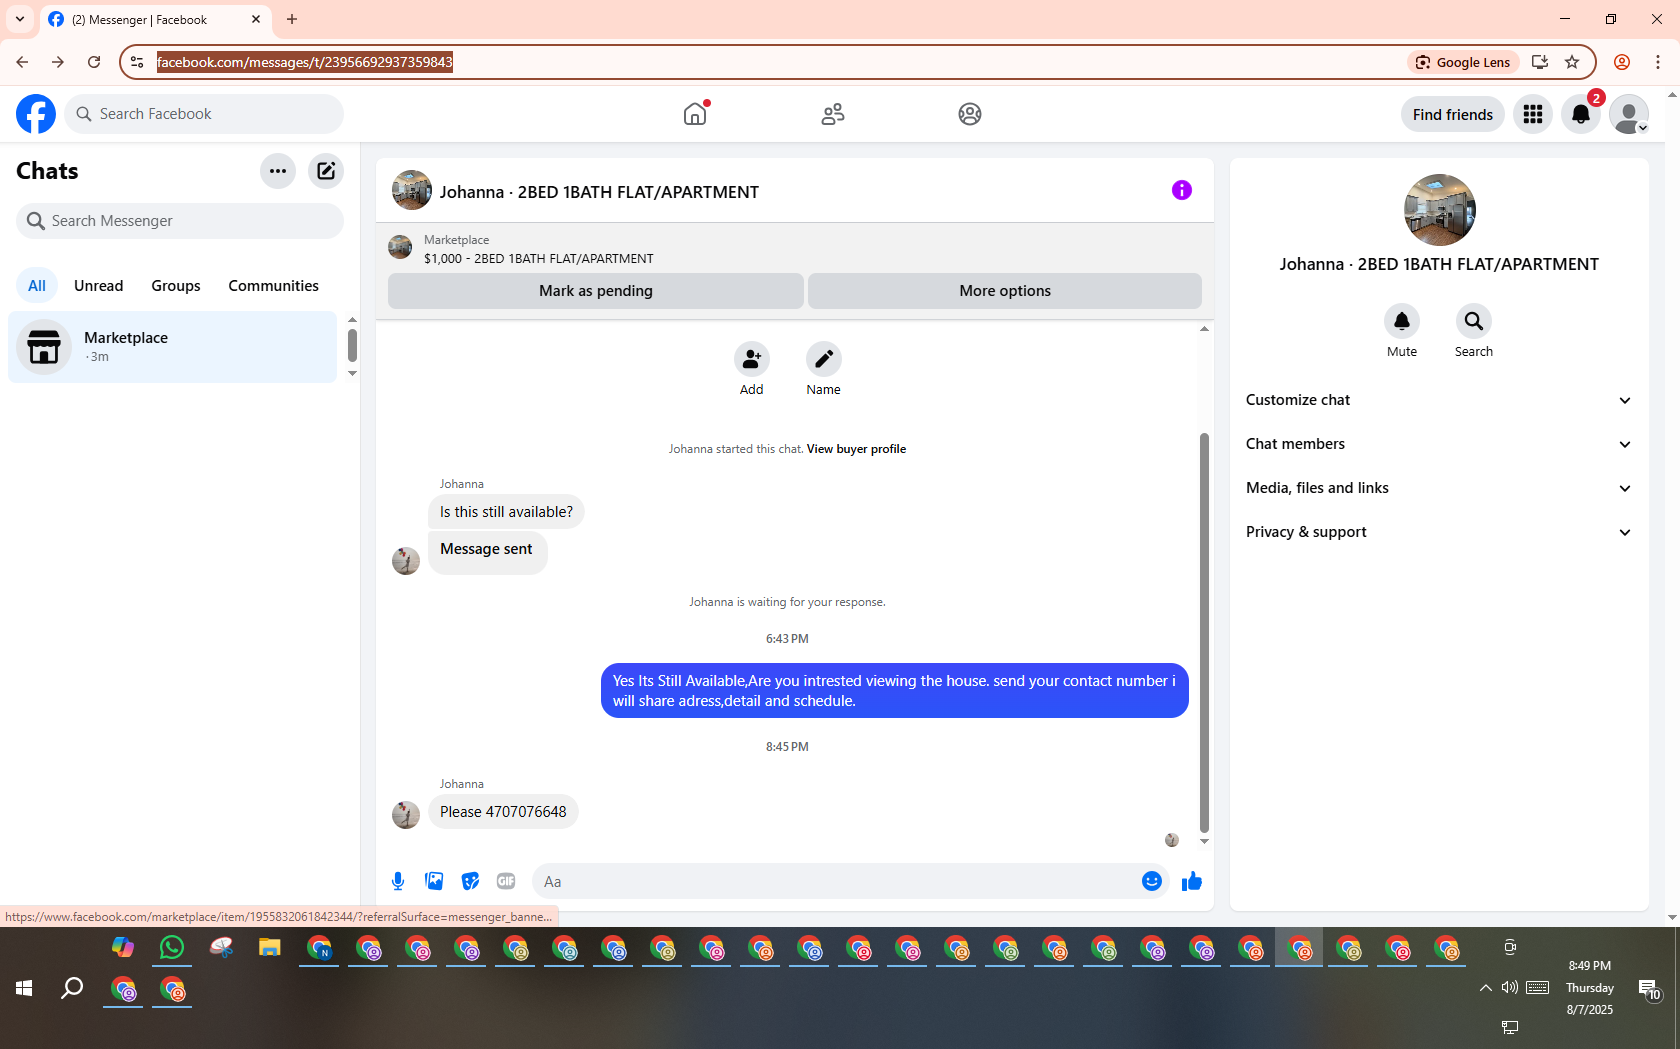Open the Marketplace conversation in chat list
The image size is (1680, 1049).
[173, 347]
